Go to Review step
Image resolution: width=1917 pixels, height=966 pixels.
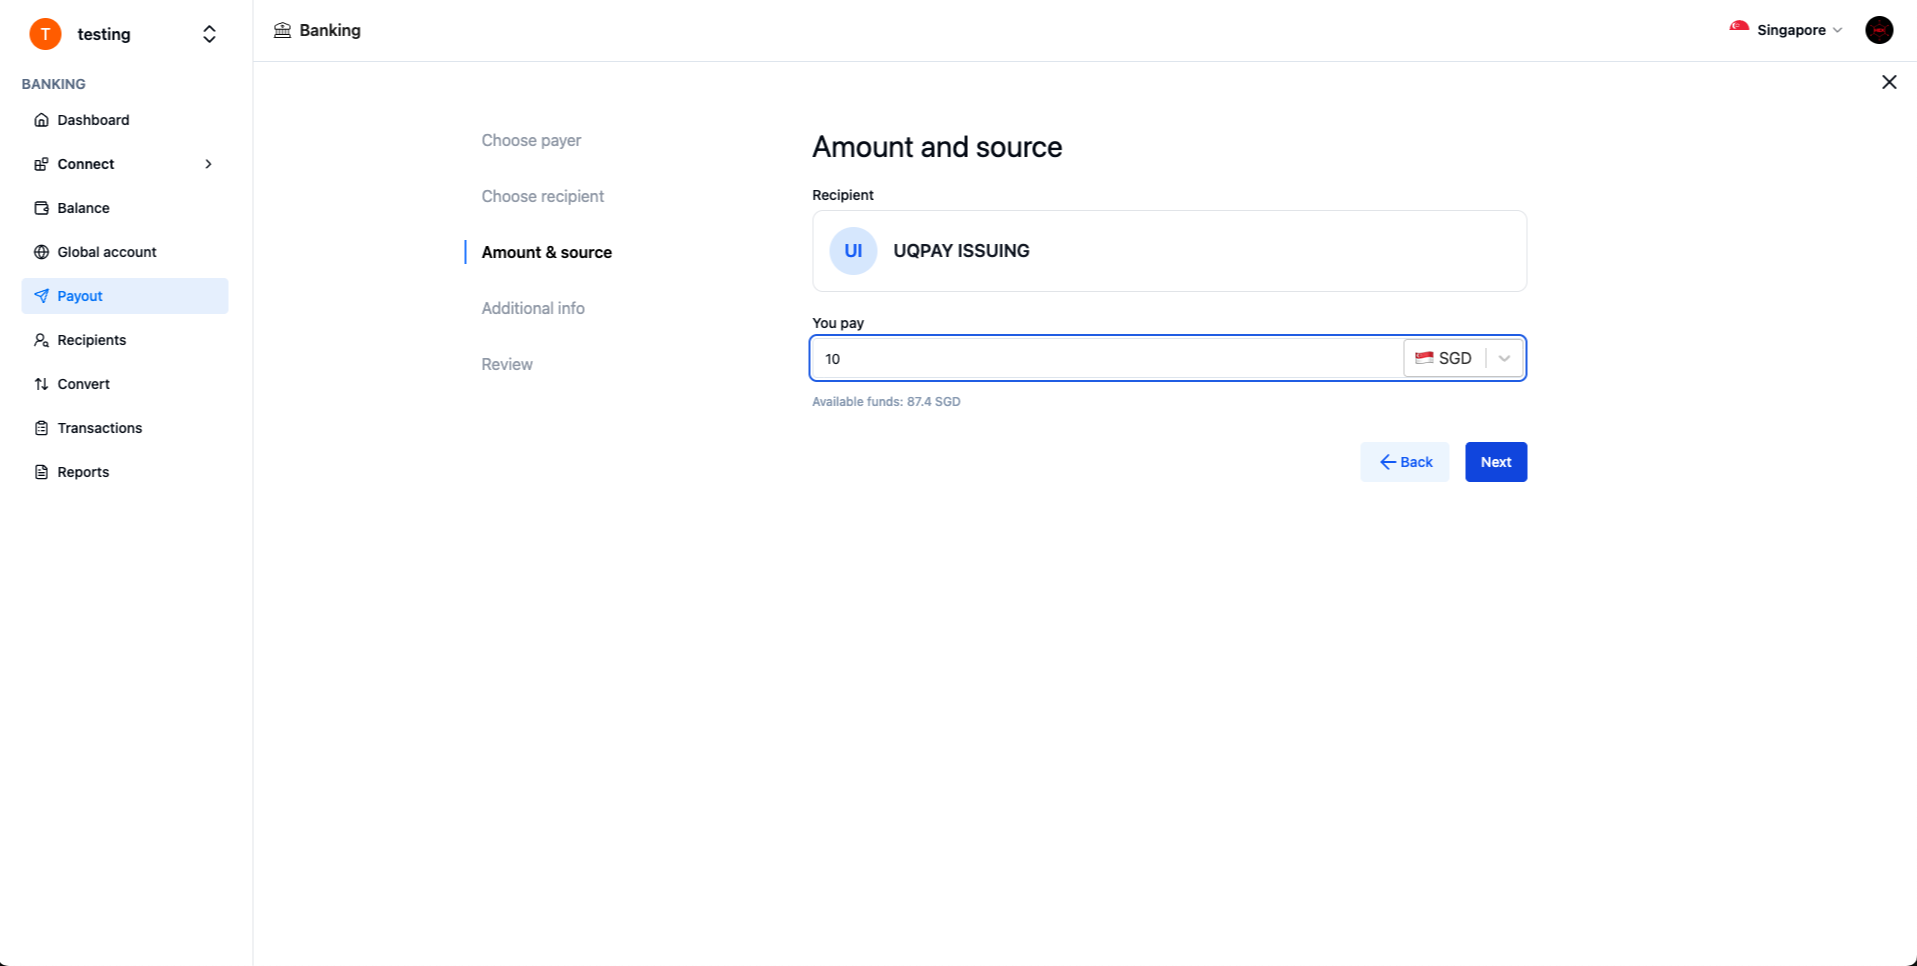tap(507, 364)
